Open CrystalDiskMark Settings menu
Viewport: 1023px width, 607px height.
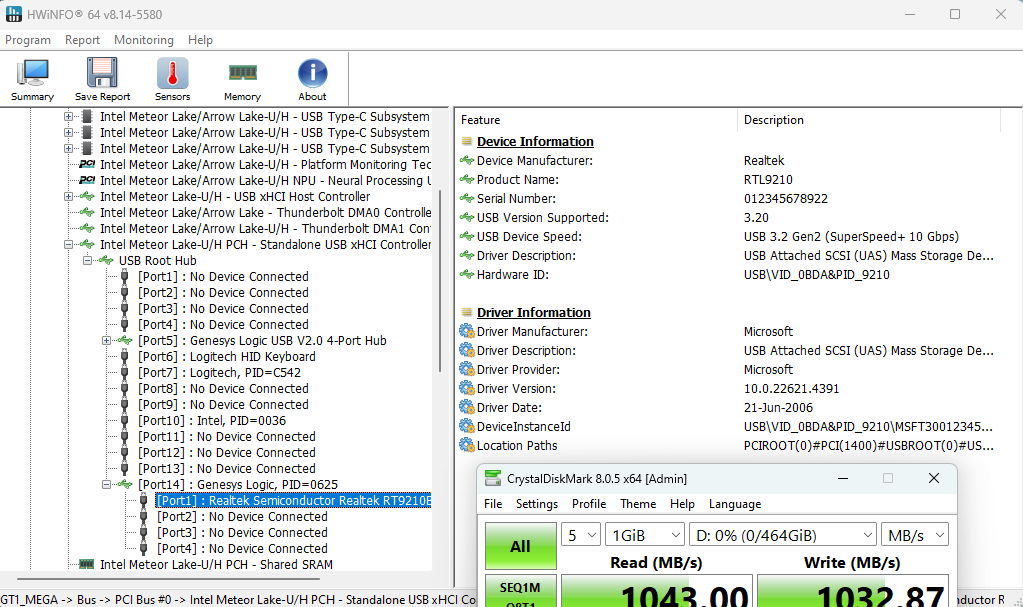[537, 504]
